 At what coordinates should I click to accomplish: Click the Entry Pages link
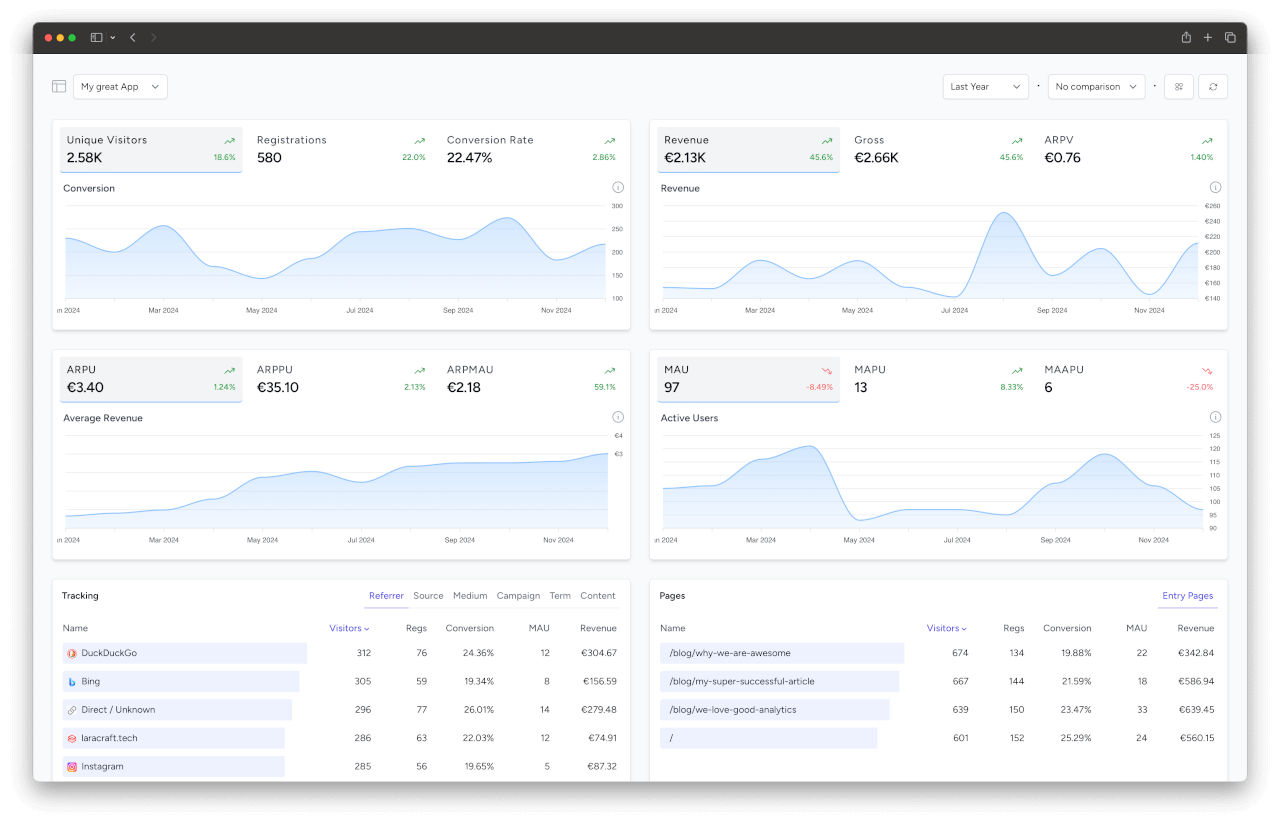point(1187,596)
